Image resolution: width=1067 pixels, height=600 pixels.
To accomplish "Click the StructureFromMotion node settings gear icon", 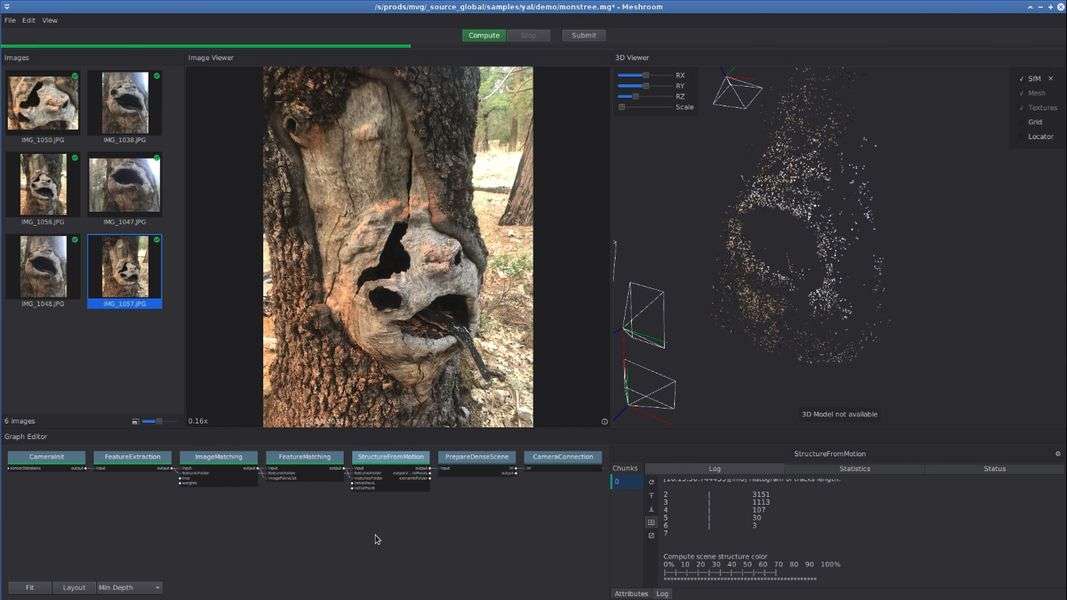I will [1058, 454].
